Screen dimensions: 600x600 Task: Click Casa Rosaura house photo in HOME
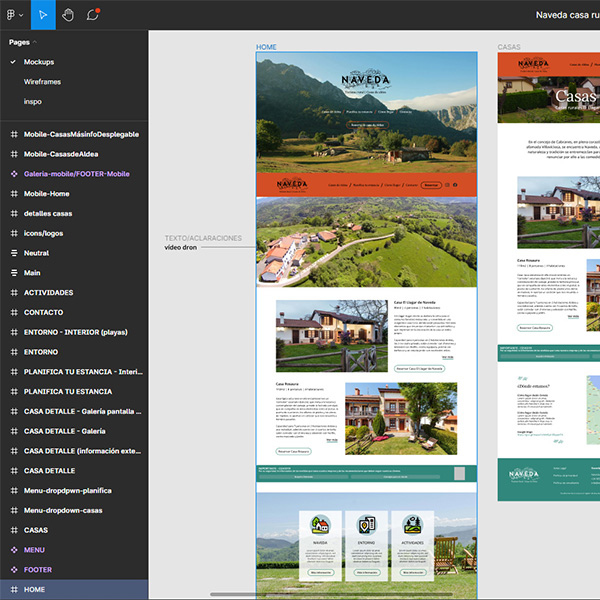coord(401,419)
